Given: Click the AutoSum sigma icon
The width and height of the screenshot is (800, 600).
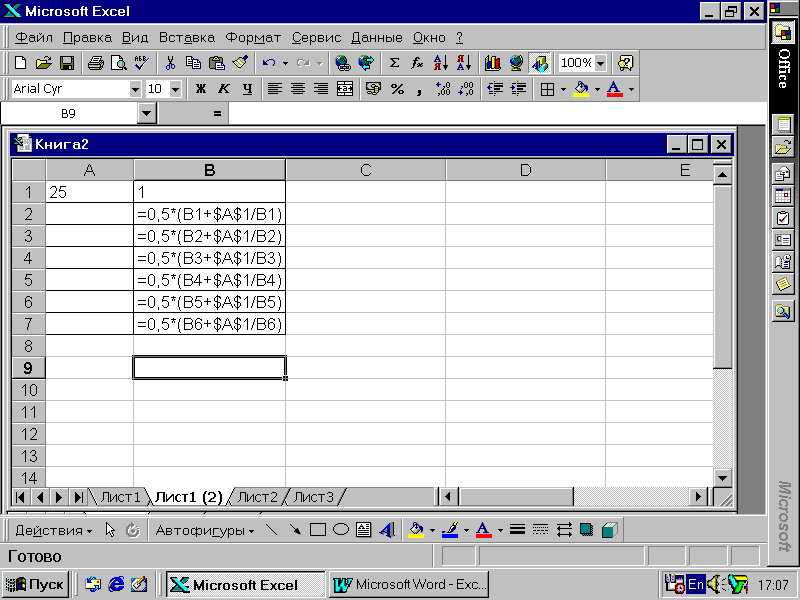Looking at the screenshot, I should coord(394,63).
